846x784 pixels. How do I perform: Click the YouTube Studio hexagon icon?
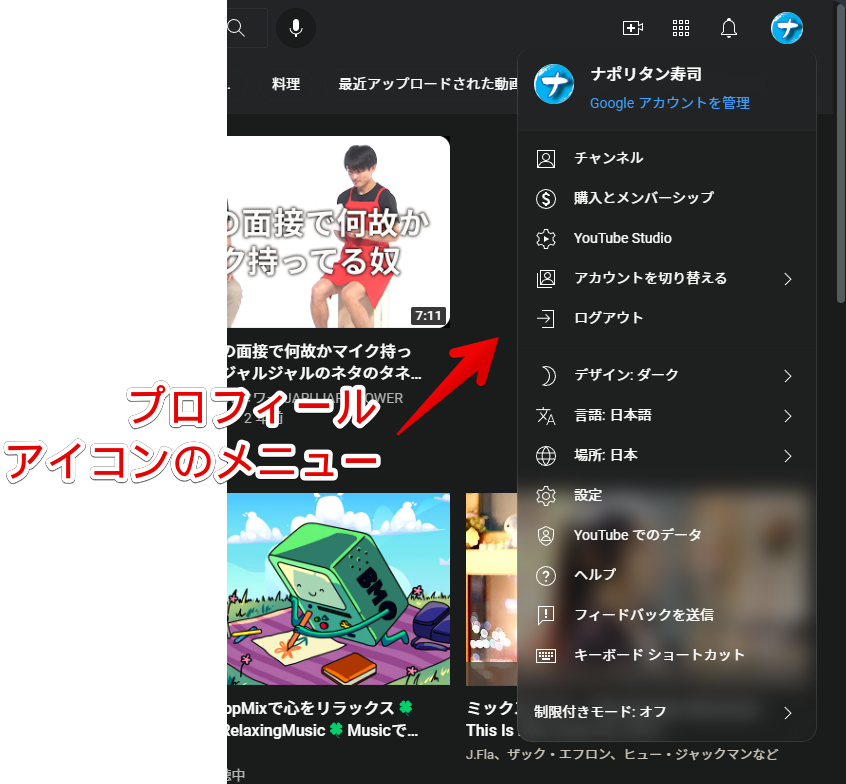coord(545,238)
